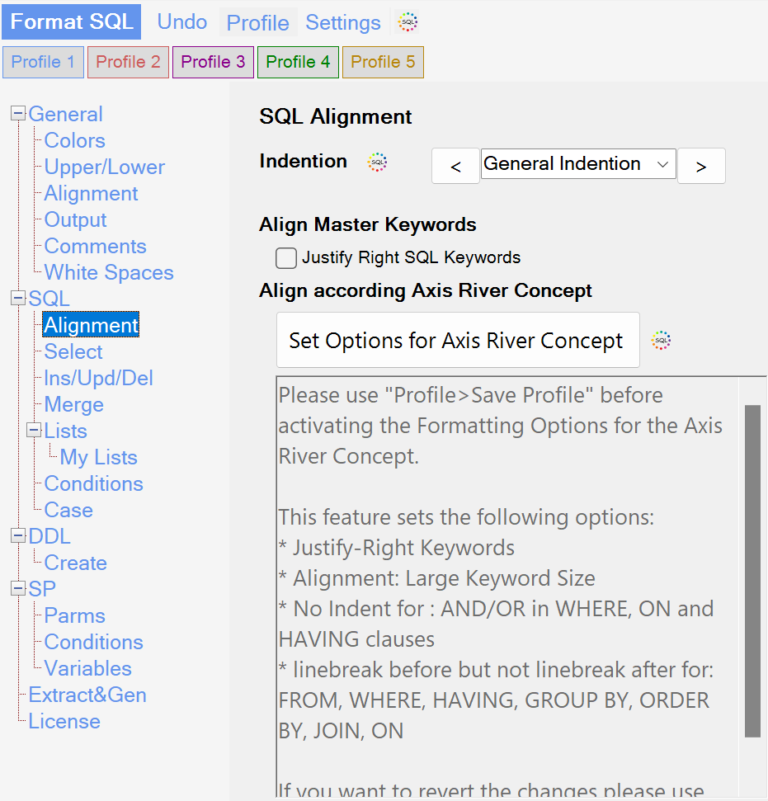This screenshot has width=768, height=801.
Task: Collapse the SP tree node
Action: pyautogui.click(x=18, y=589)
